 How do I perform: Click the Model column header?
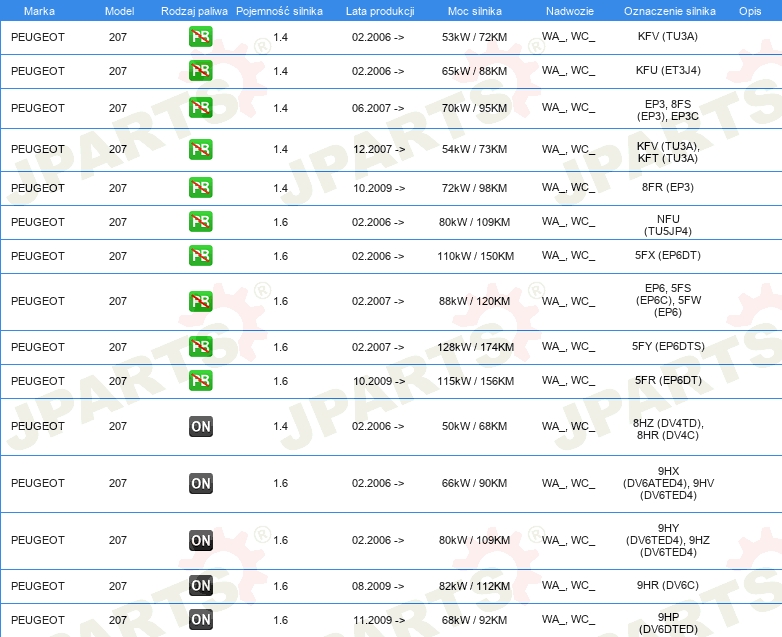[119, 11]
